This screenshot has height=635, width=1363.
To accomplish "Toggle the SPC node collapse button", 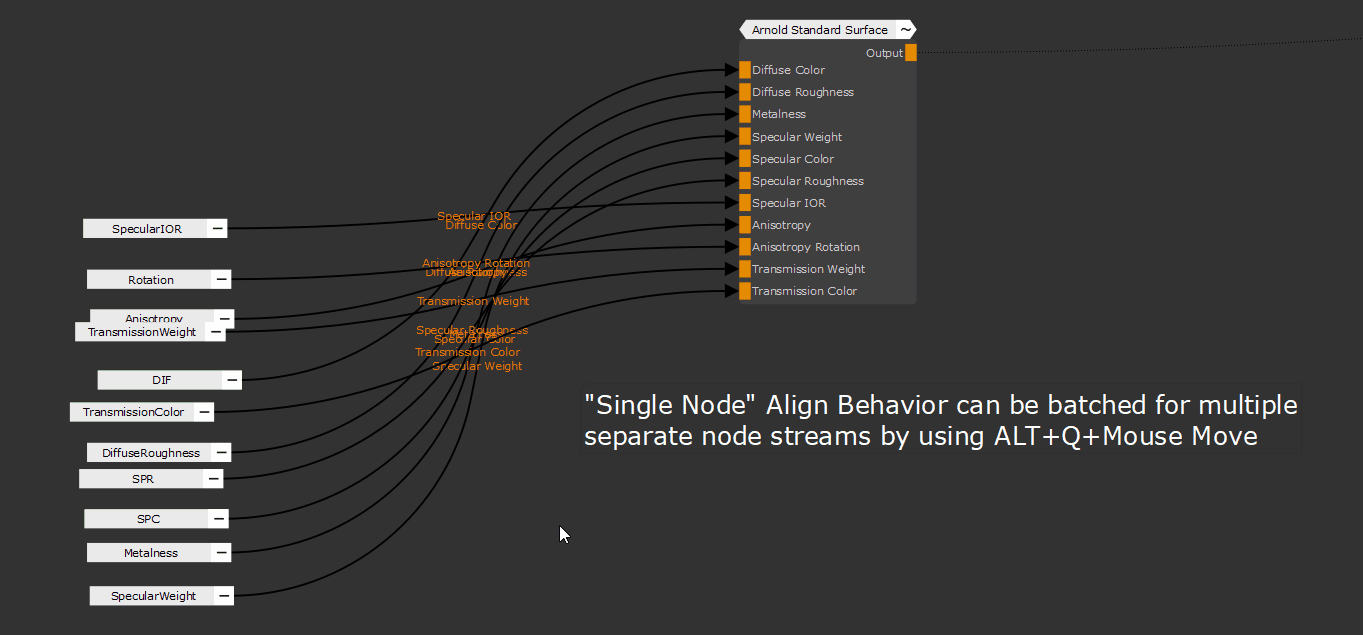I will [218, 519].
